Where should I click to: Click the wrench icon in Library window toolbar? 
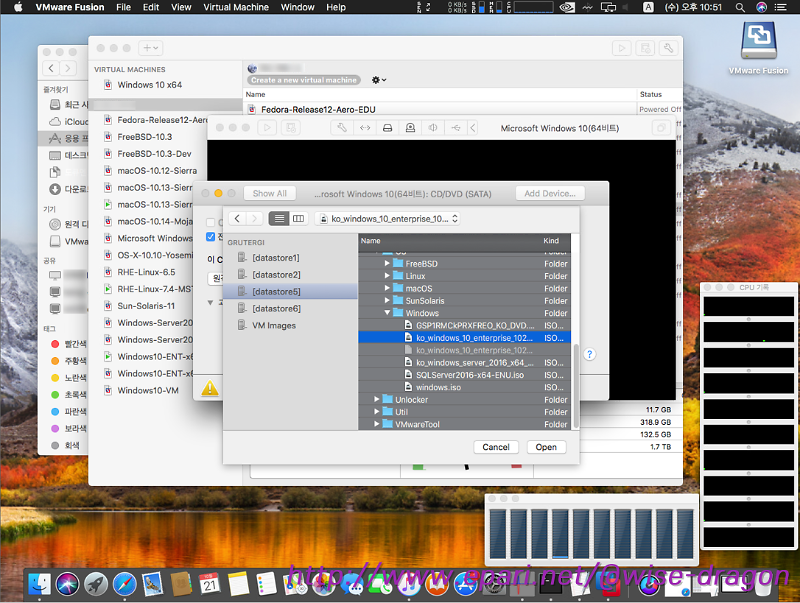tap(668, 48)
